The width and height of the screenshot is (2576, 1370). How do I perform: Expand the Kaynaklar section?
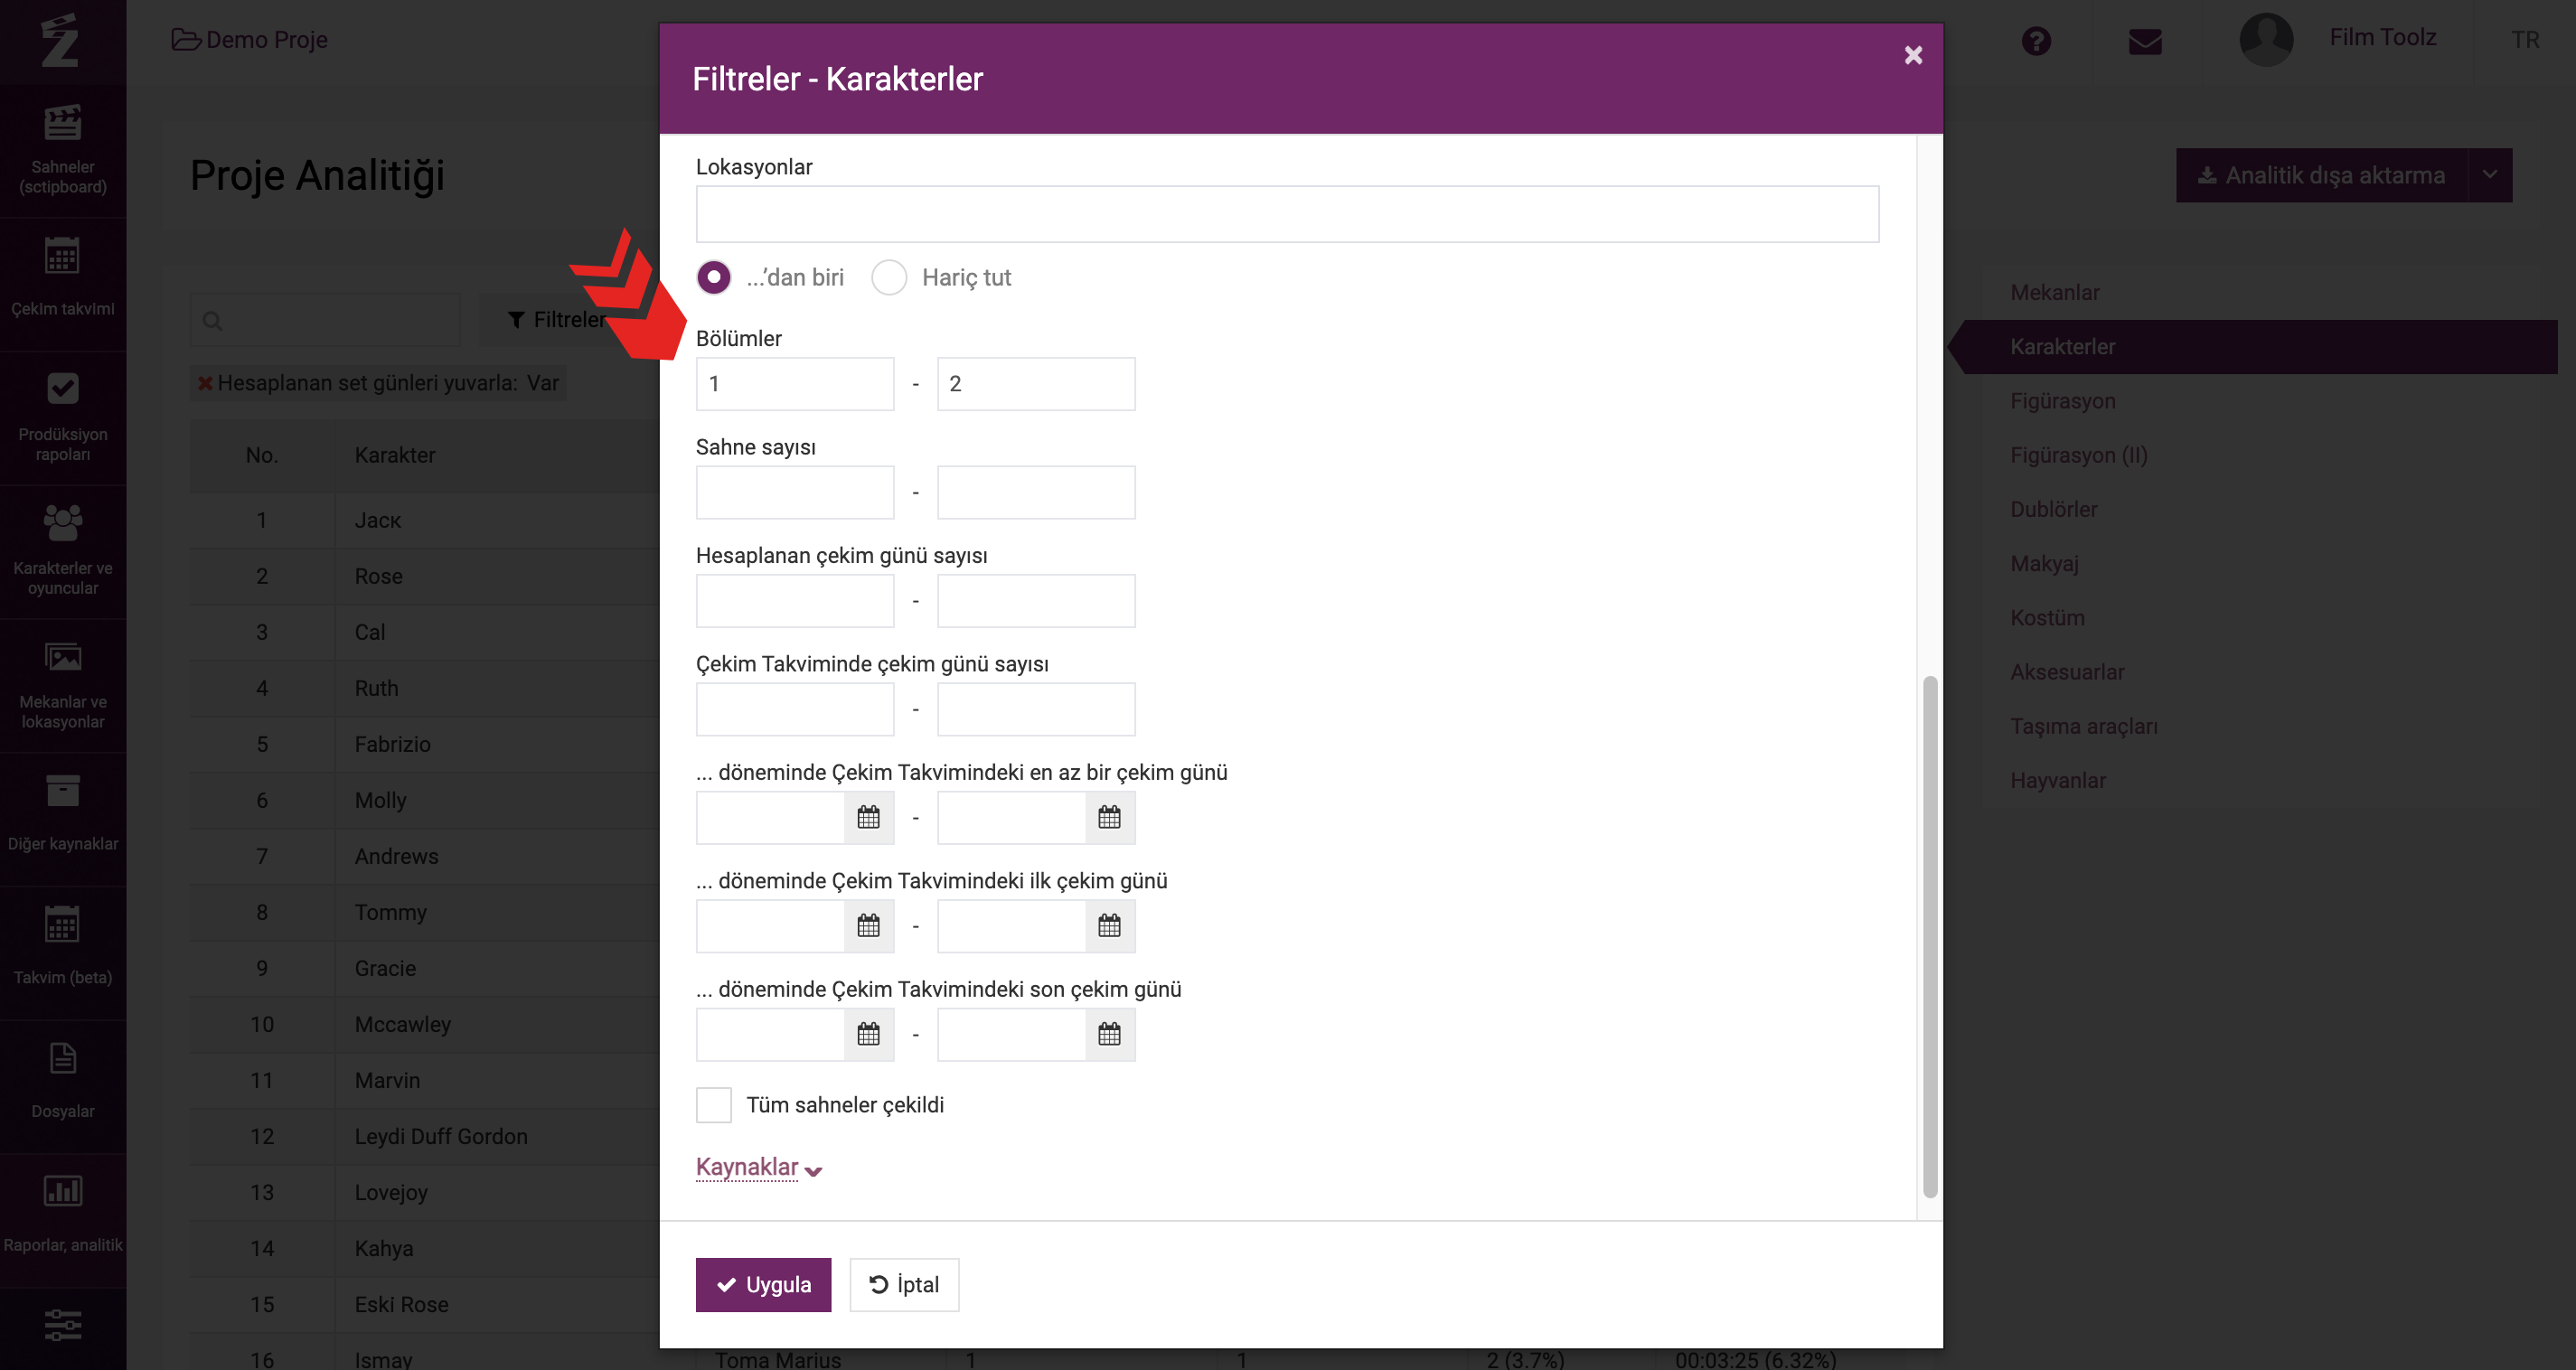[759, 1167]
